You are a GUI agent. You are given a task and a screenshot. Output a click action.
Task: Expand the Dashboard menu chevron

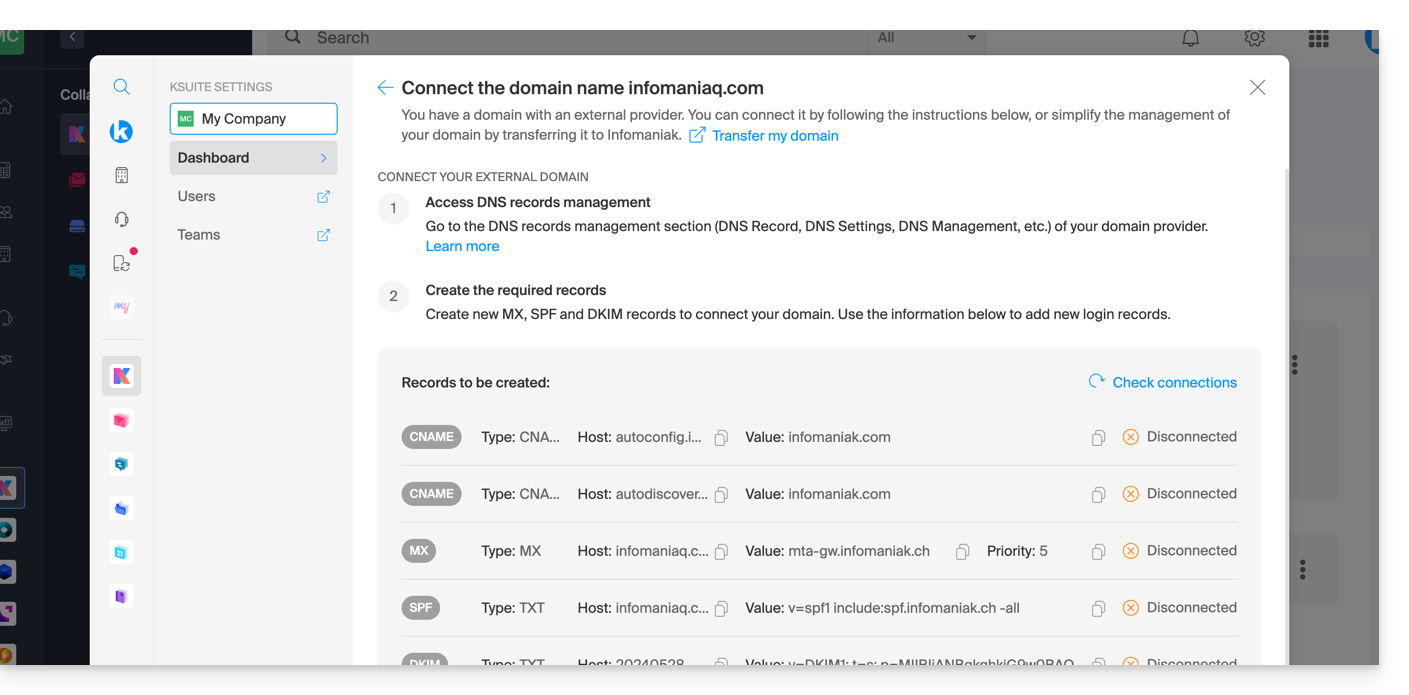[323, 158]
